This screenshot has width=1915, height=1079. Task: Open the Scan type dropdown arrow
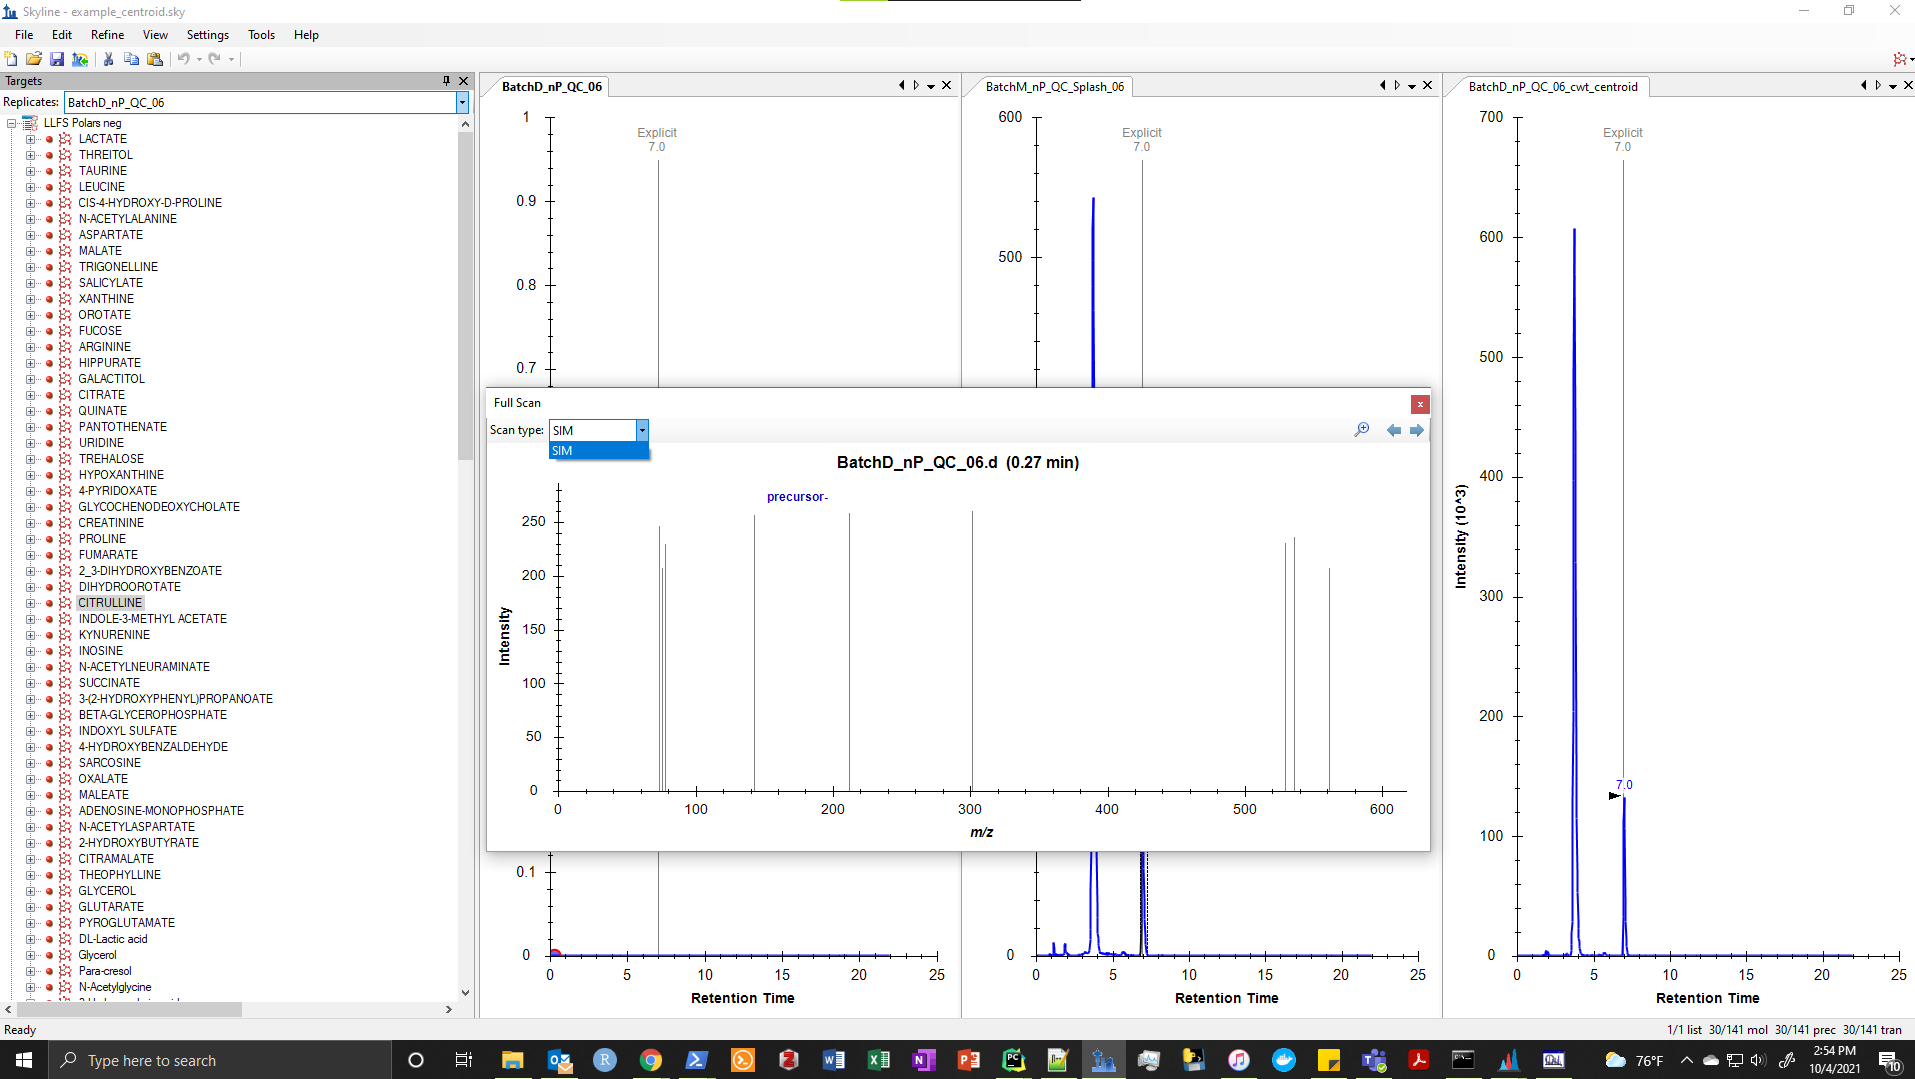(642, 430)
